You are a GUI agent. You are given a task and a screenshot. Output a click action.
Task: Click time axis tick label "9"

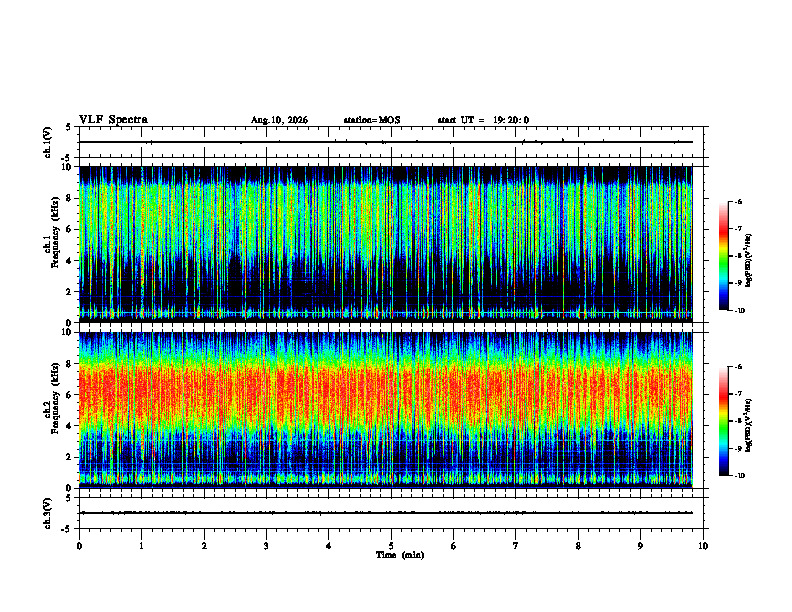[x=640, y=546]
